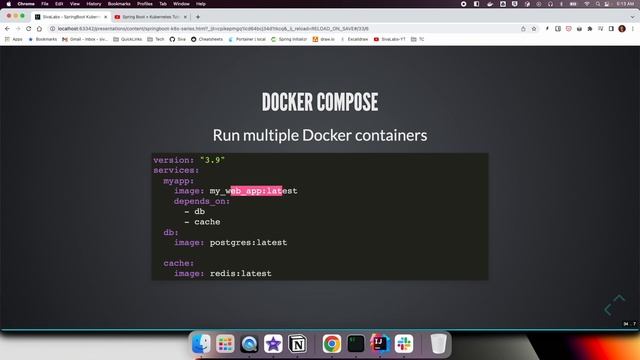Open Launchpad from the Dock
This screenshot has width=640, height=360.
[x=225, y=344]
